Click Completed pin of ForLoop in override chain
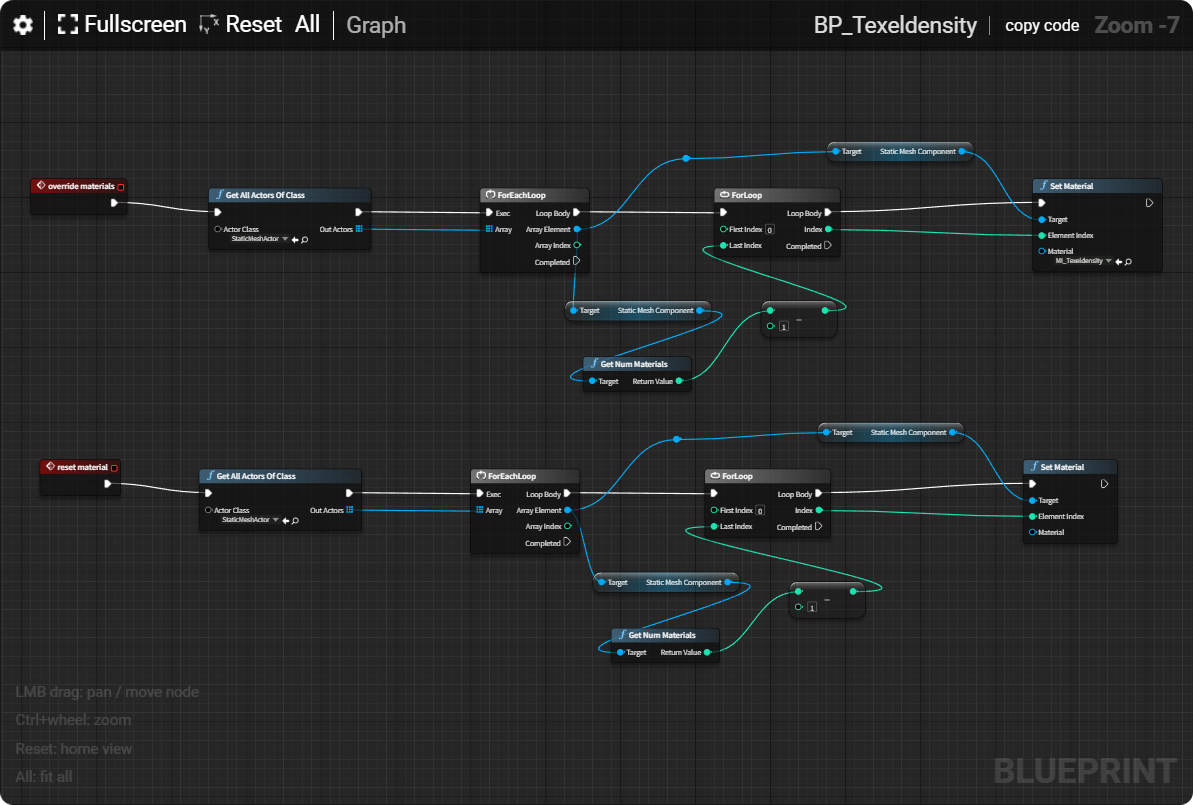The image size is (1193, 805). [828, 245]
